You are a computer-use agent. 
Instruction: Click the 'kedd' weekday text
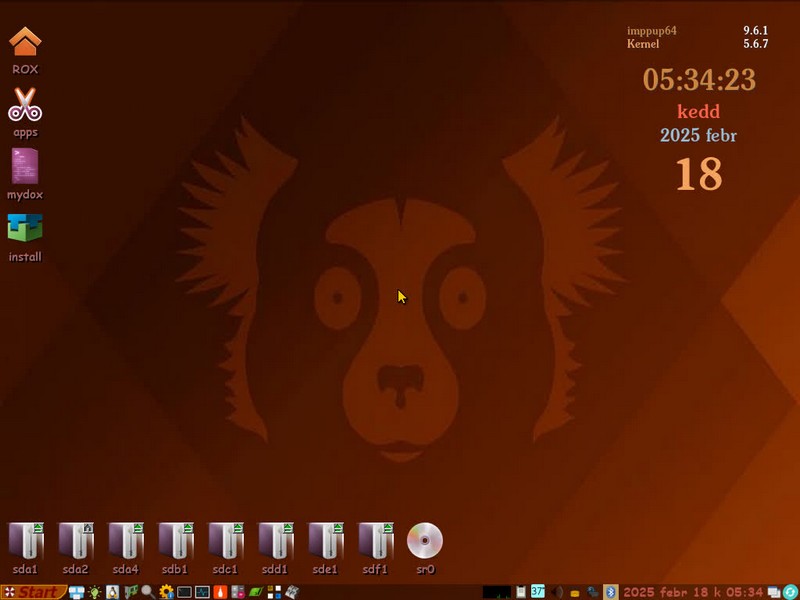(x=698, y=111)
